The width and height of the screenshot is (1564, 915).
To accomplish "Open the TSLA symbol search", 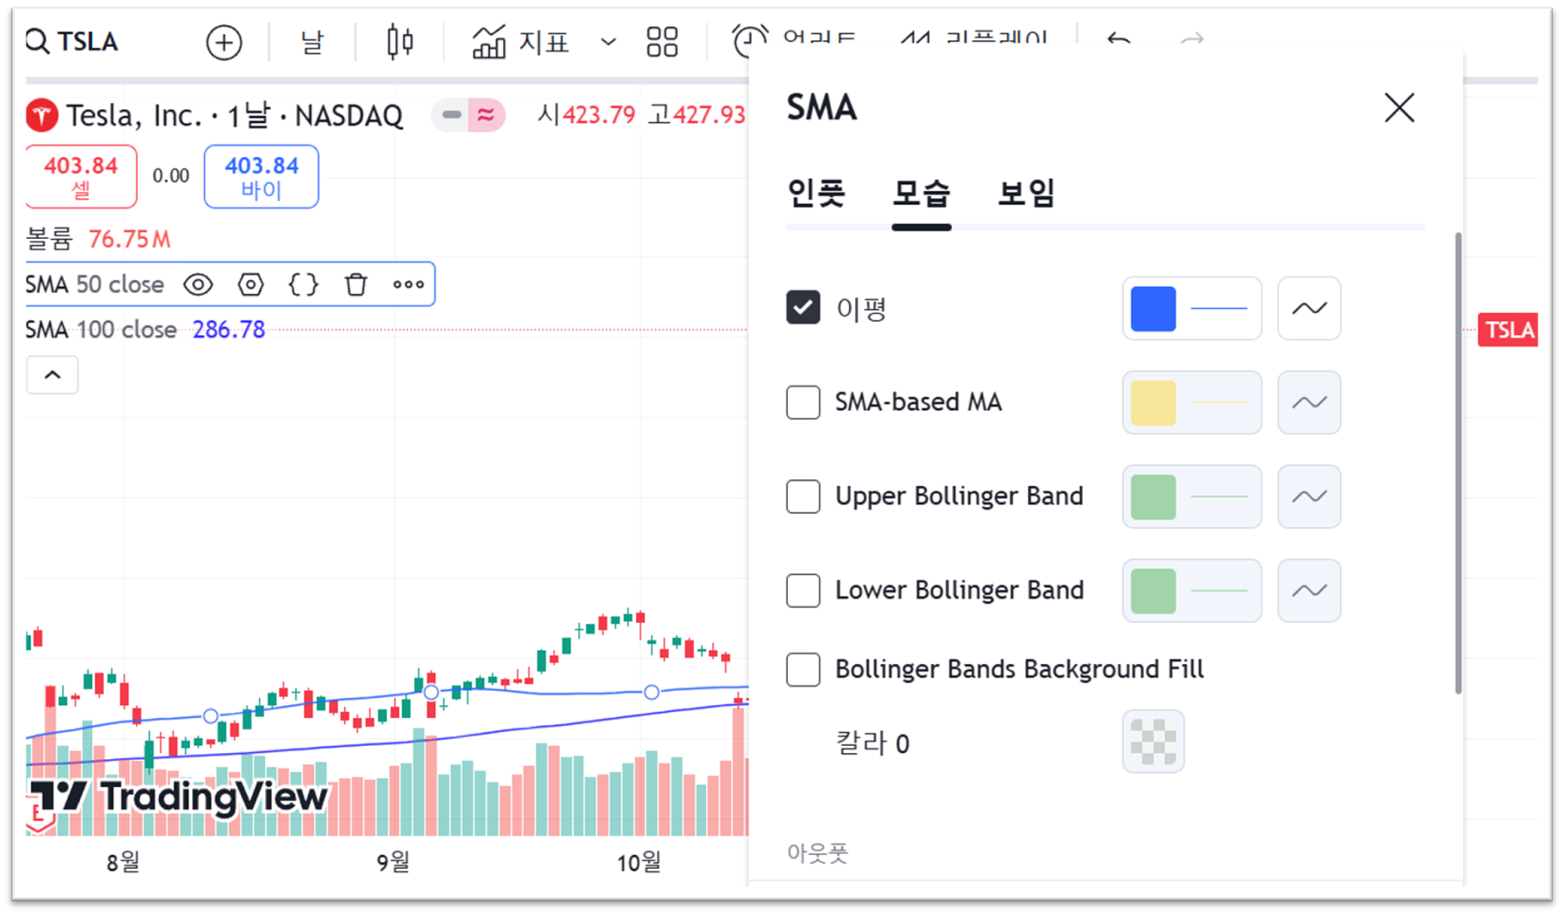I will [x=72, y=42].
